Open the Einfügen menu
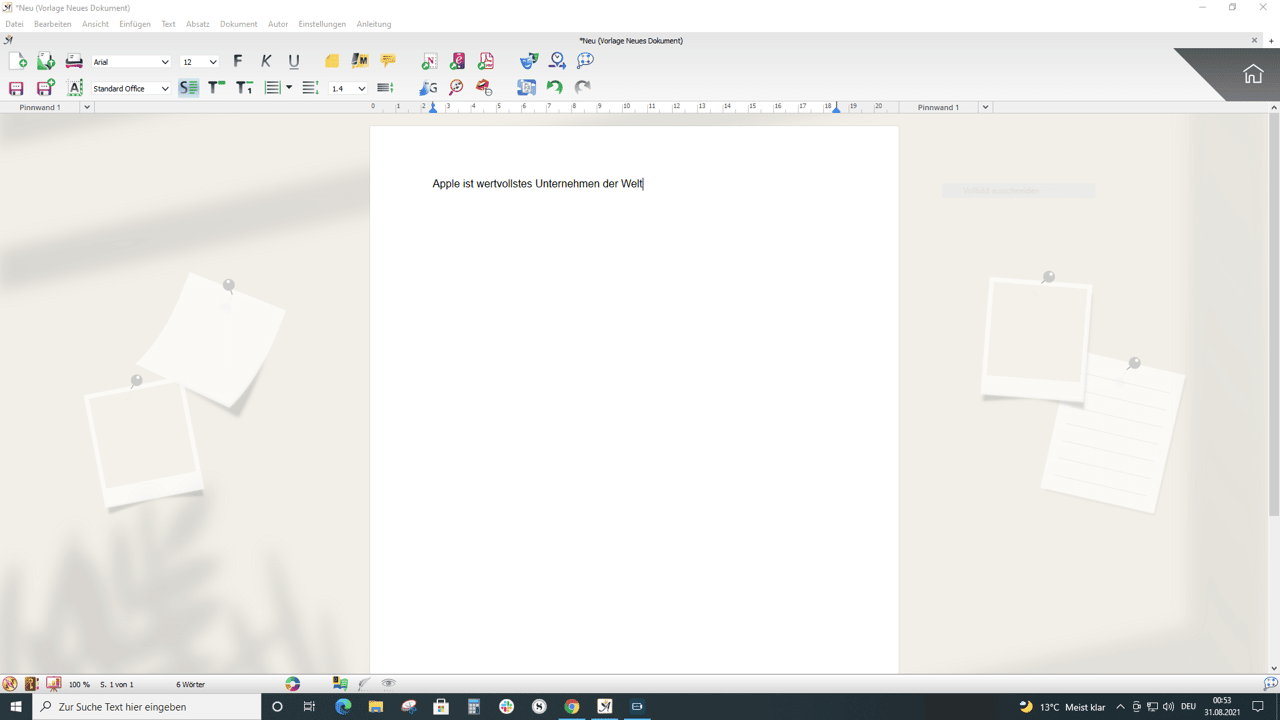The height and width of the screenshot is (720, 1280). coord(135,24)
